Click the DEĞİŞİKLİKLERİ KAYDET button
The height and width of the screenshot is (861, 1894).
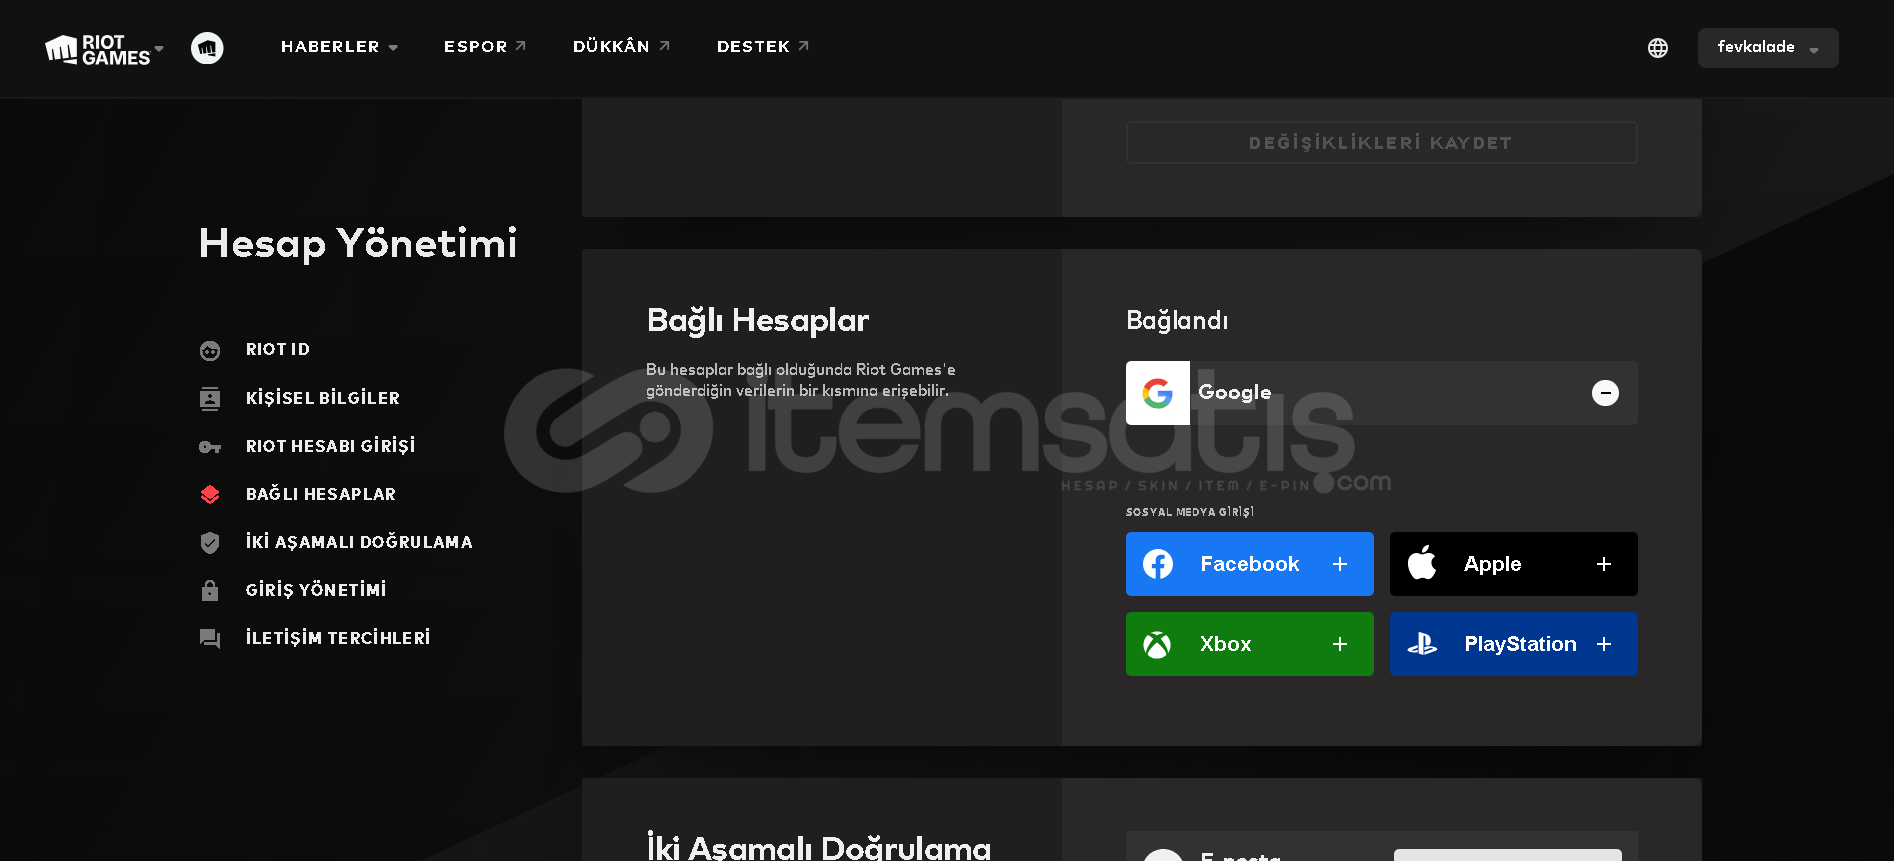[x=1381, y=143]
